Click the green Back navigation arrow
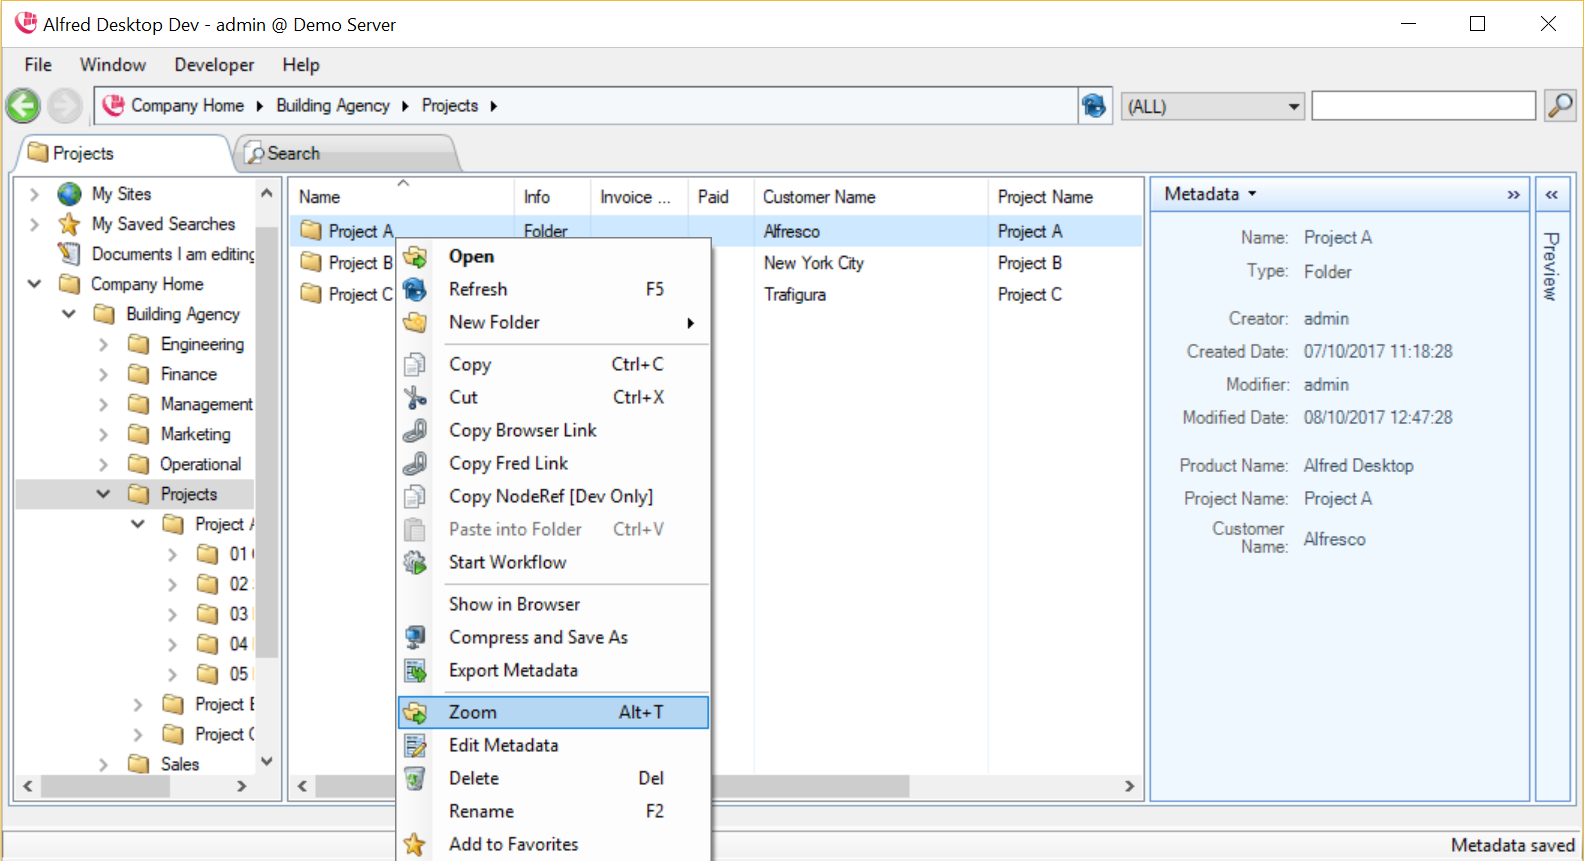The width and height of the screenshot is (1584, 861). click(23, 106)
